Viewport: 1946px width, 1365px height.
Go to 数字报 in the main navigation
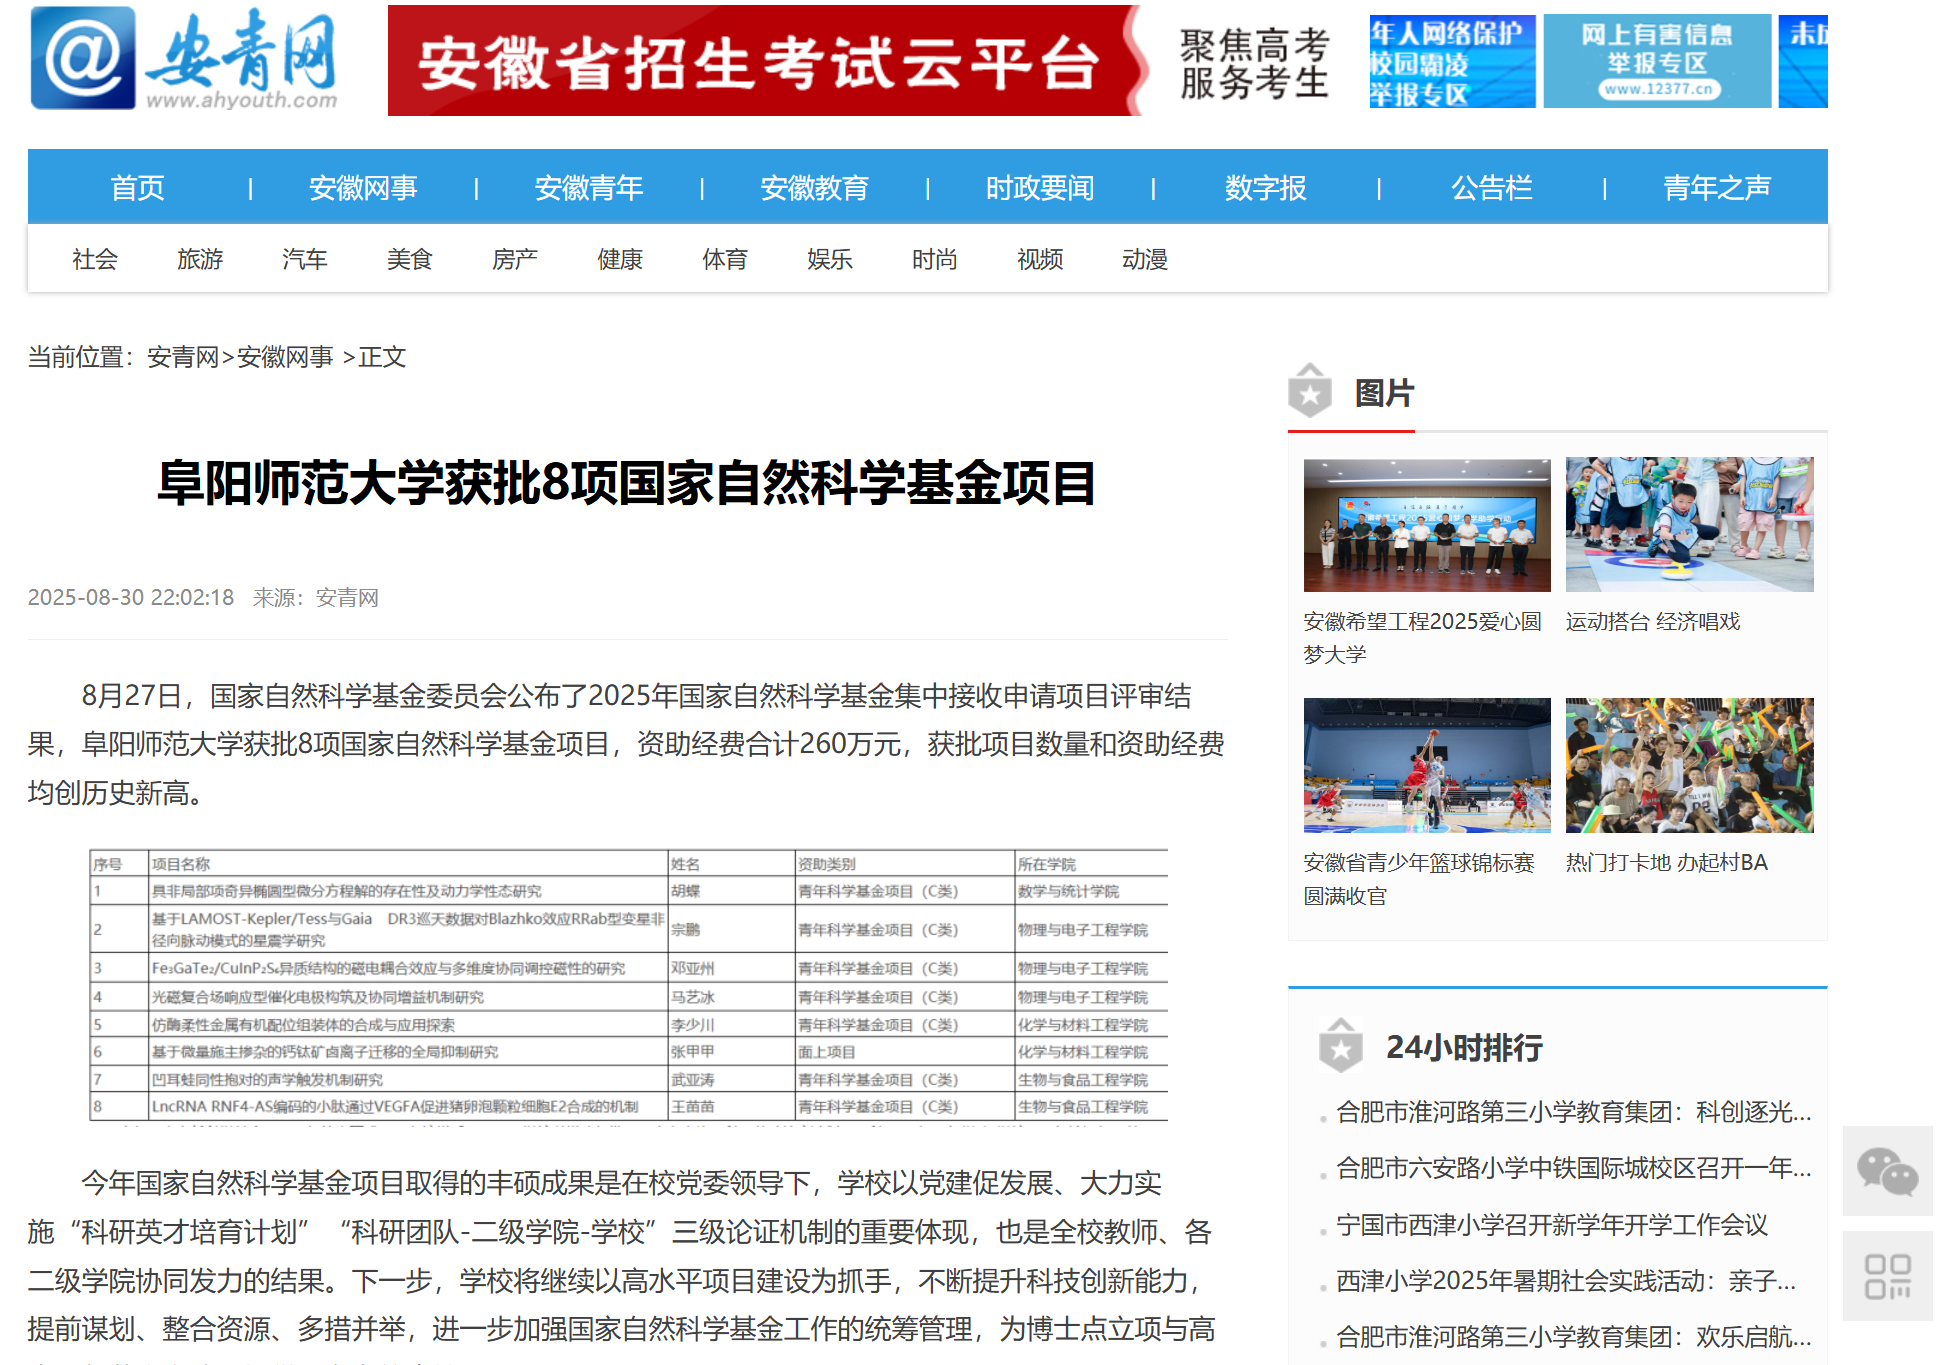click(x=1265, y=188)
